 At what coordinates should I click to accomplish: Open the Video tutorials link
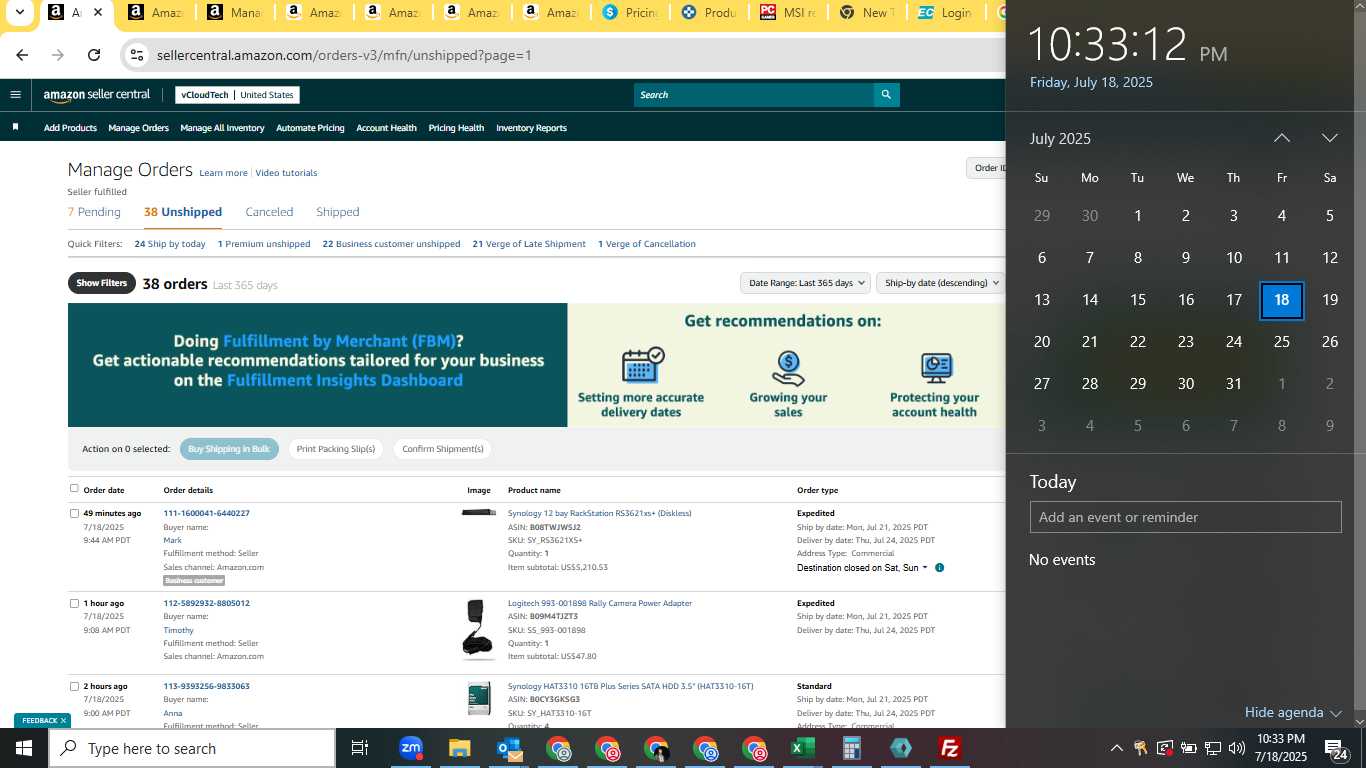(286, 173)
